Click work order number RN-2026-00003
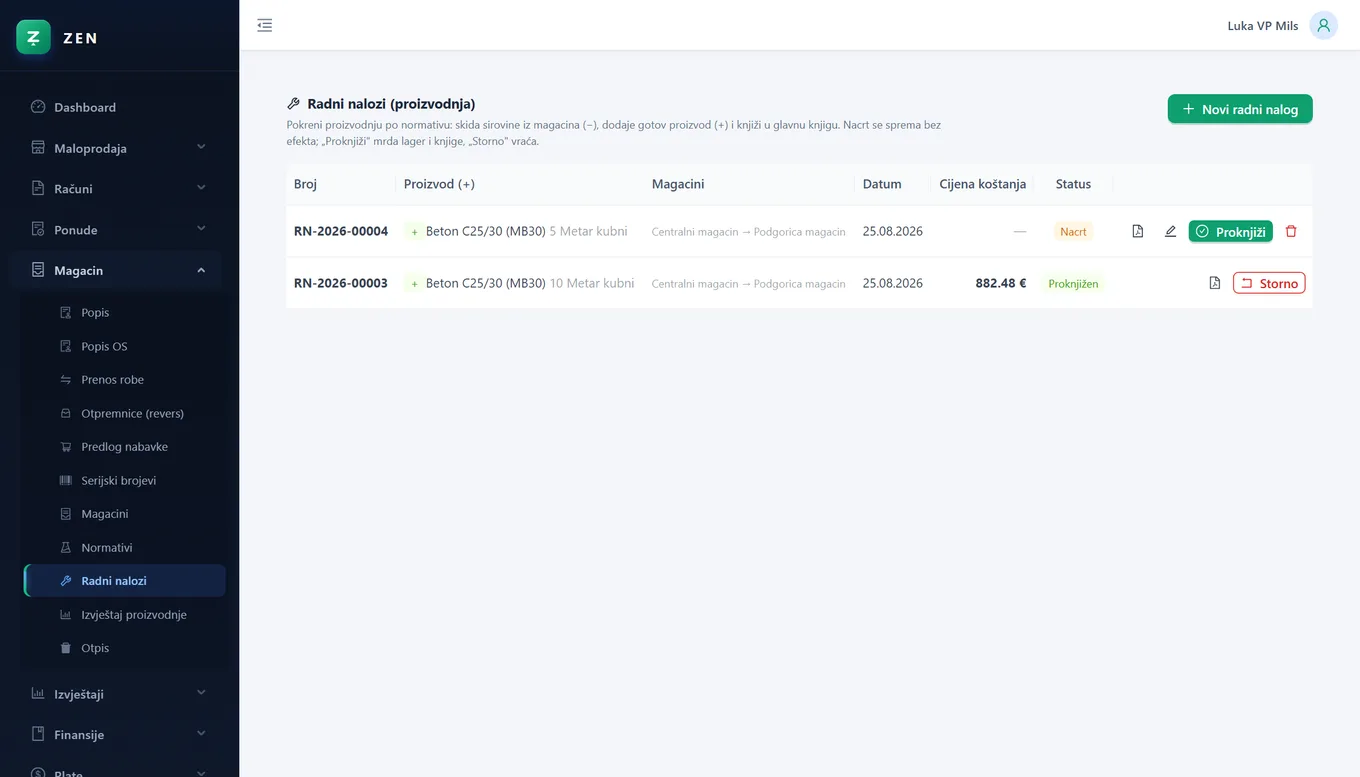 pos(341,283)
